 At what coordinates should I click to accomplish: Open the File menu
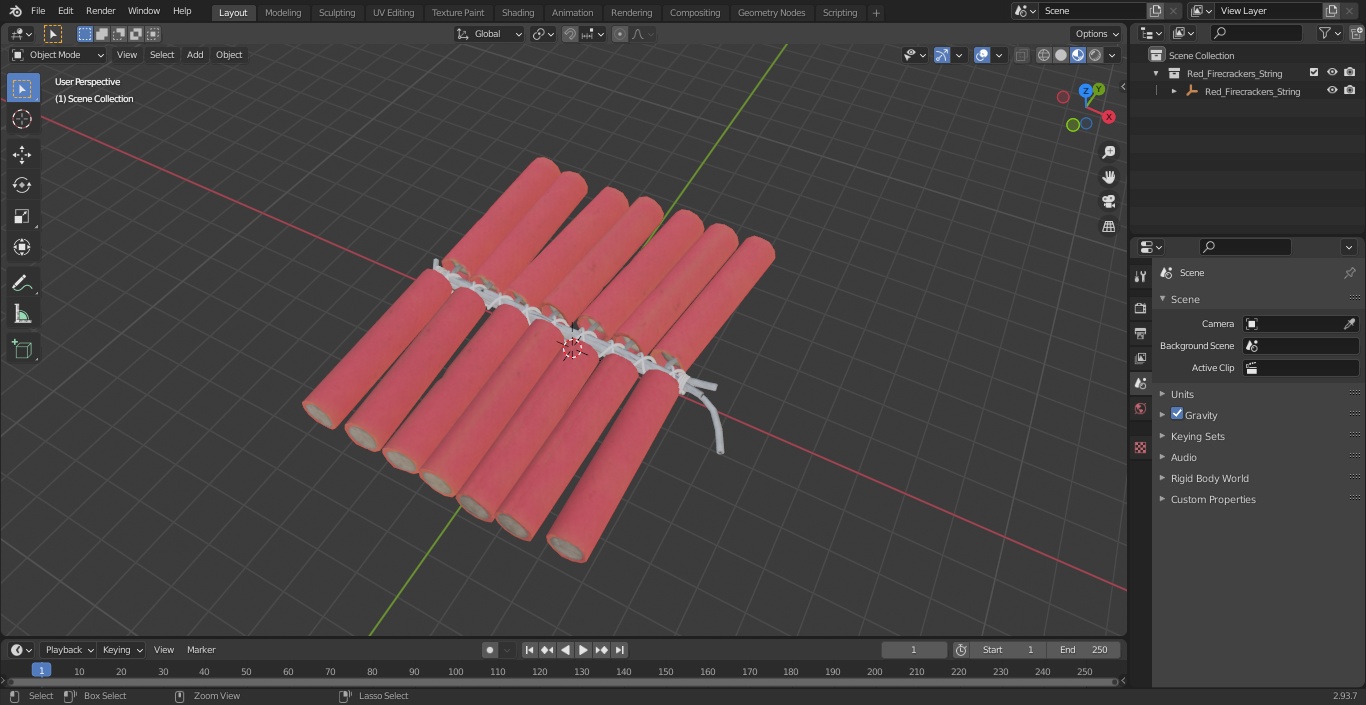coord(38,11)
